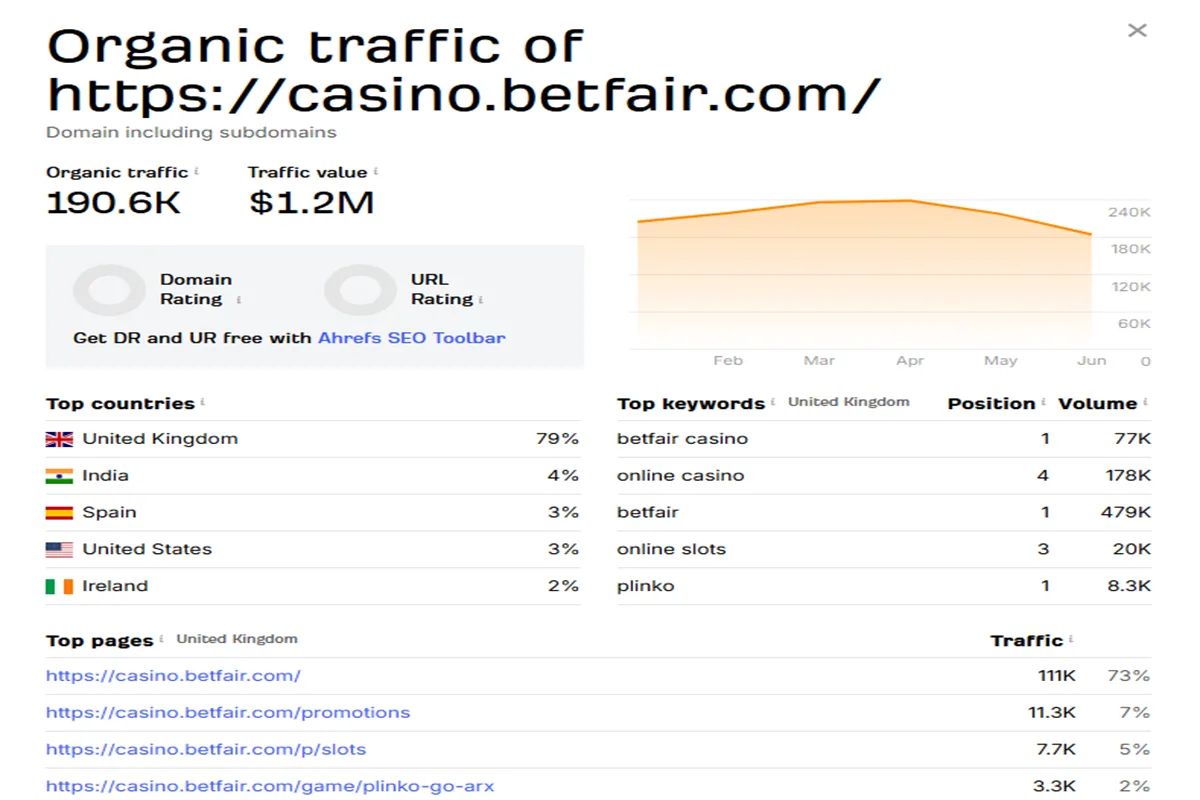
Task: Click the 'United Kingdom' label beside Top keywords
Action: pyautogui.click(x=849, y=402)
